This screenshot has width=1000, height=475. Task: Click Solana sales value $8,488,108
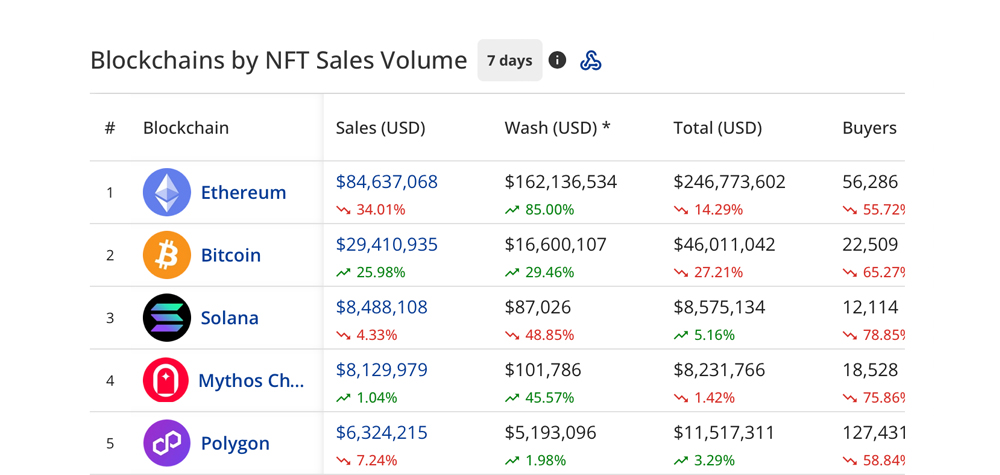pos(382,307)
